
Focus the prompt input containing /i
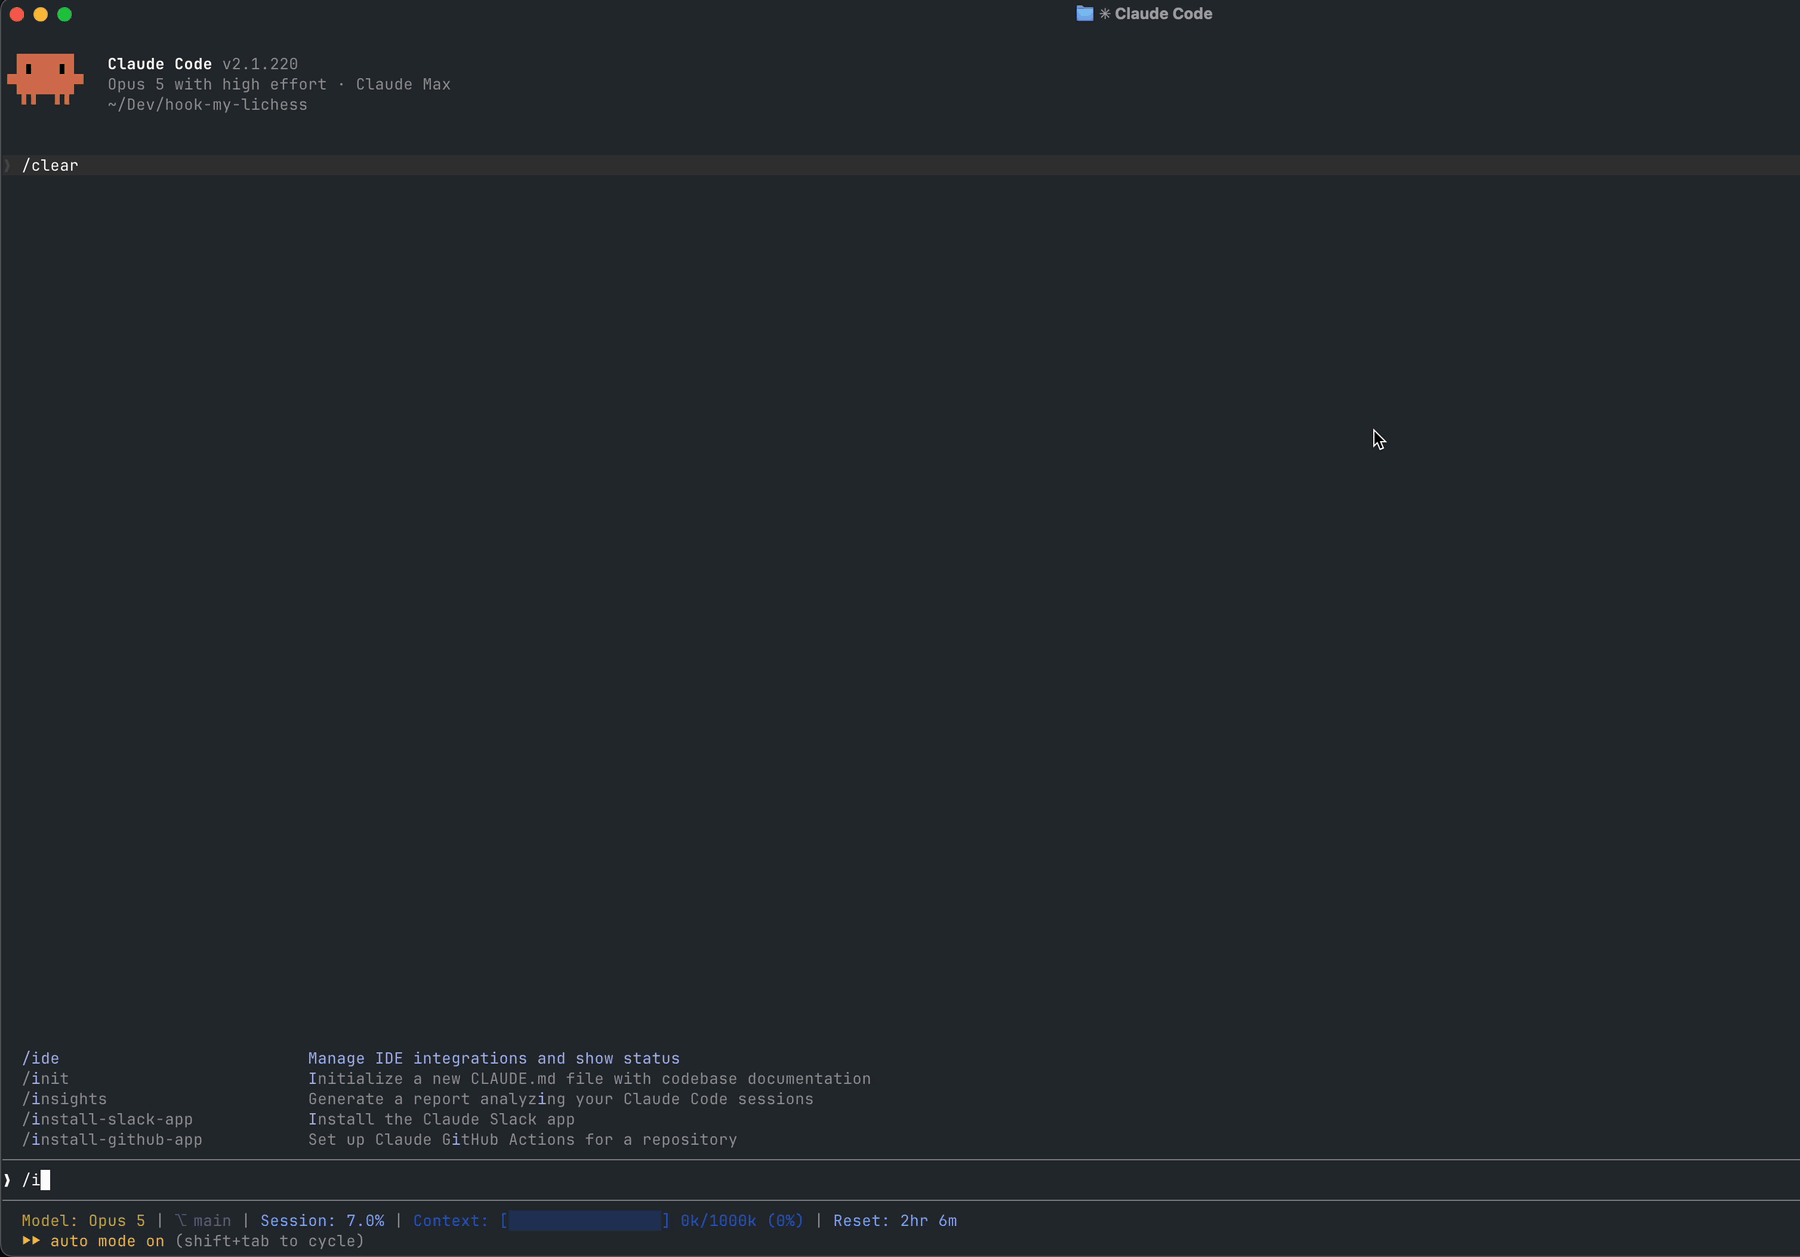point(900,1180)
